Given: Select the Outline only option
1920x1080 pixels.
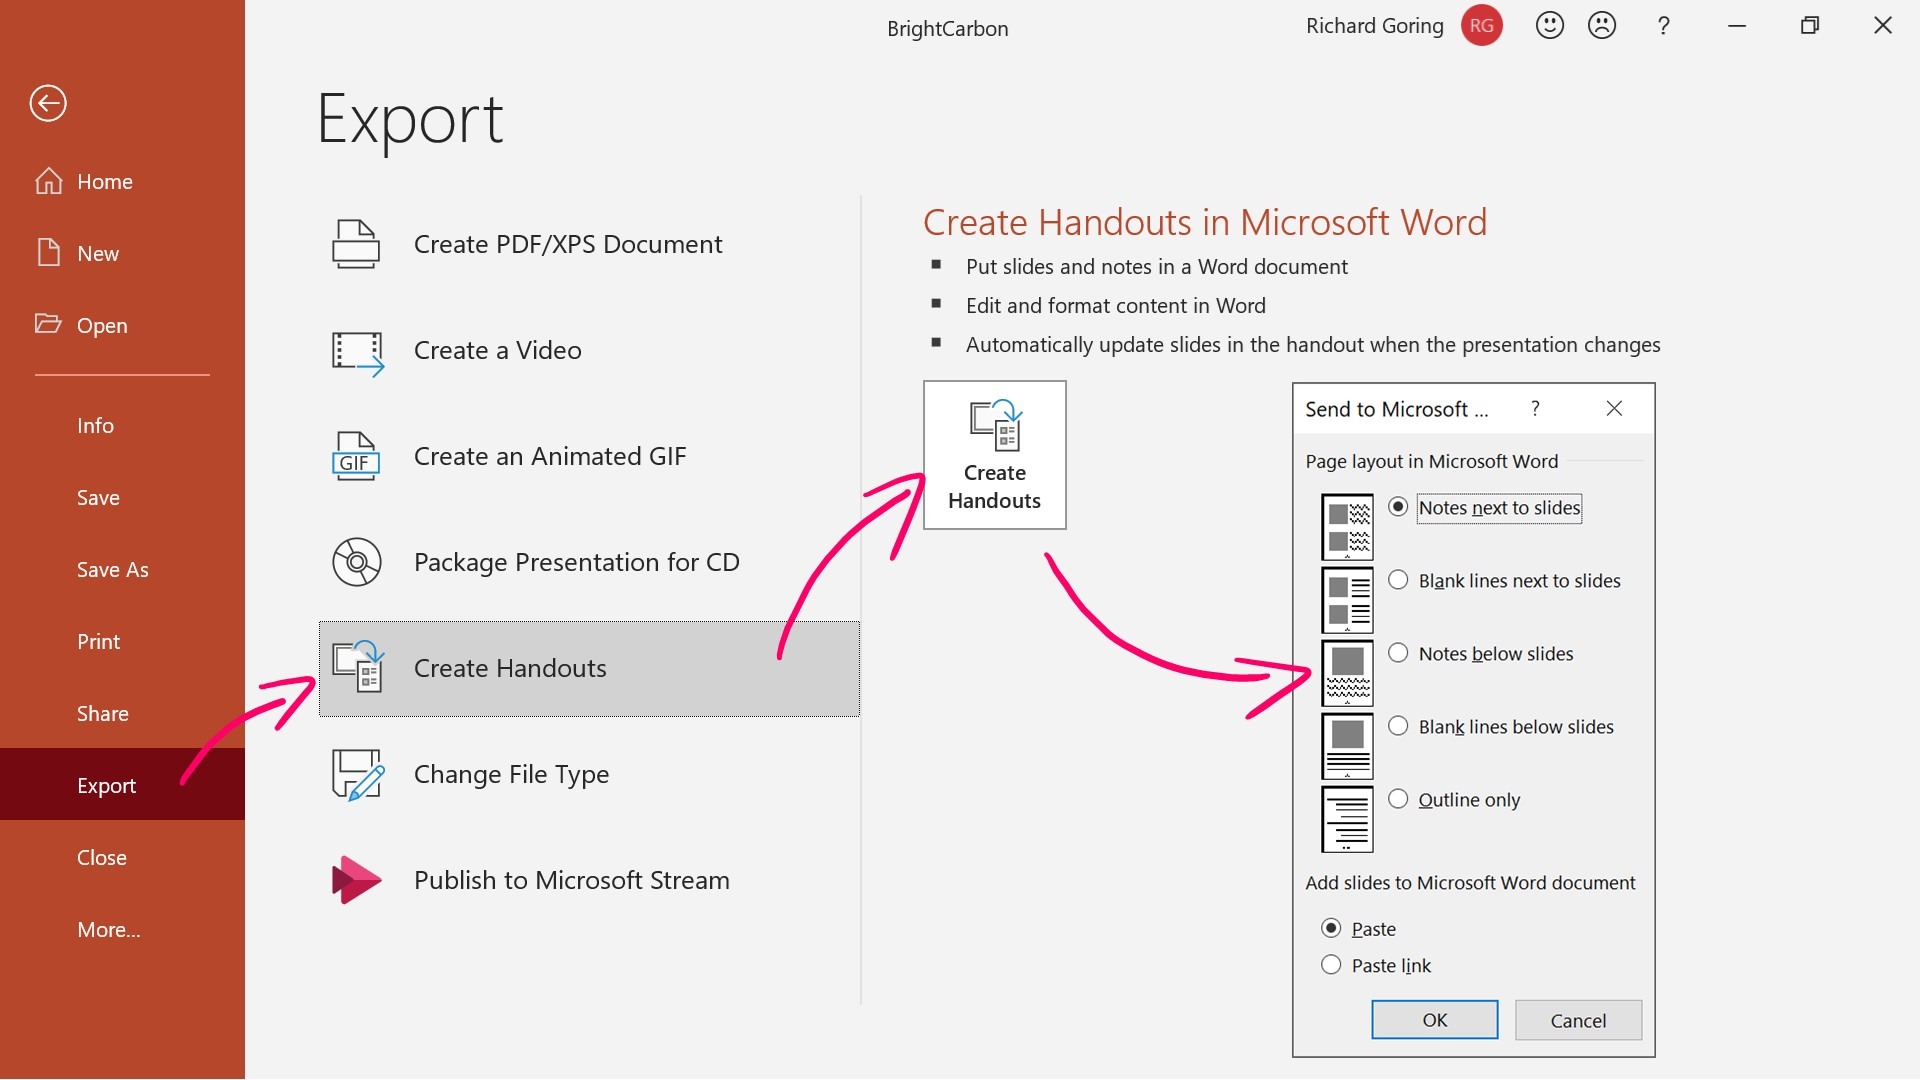Looking at the screenshot, I should point(1398,799).
